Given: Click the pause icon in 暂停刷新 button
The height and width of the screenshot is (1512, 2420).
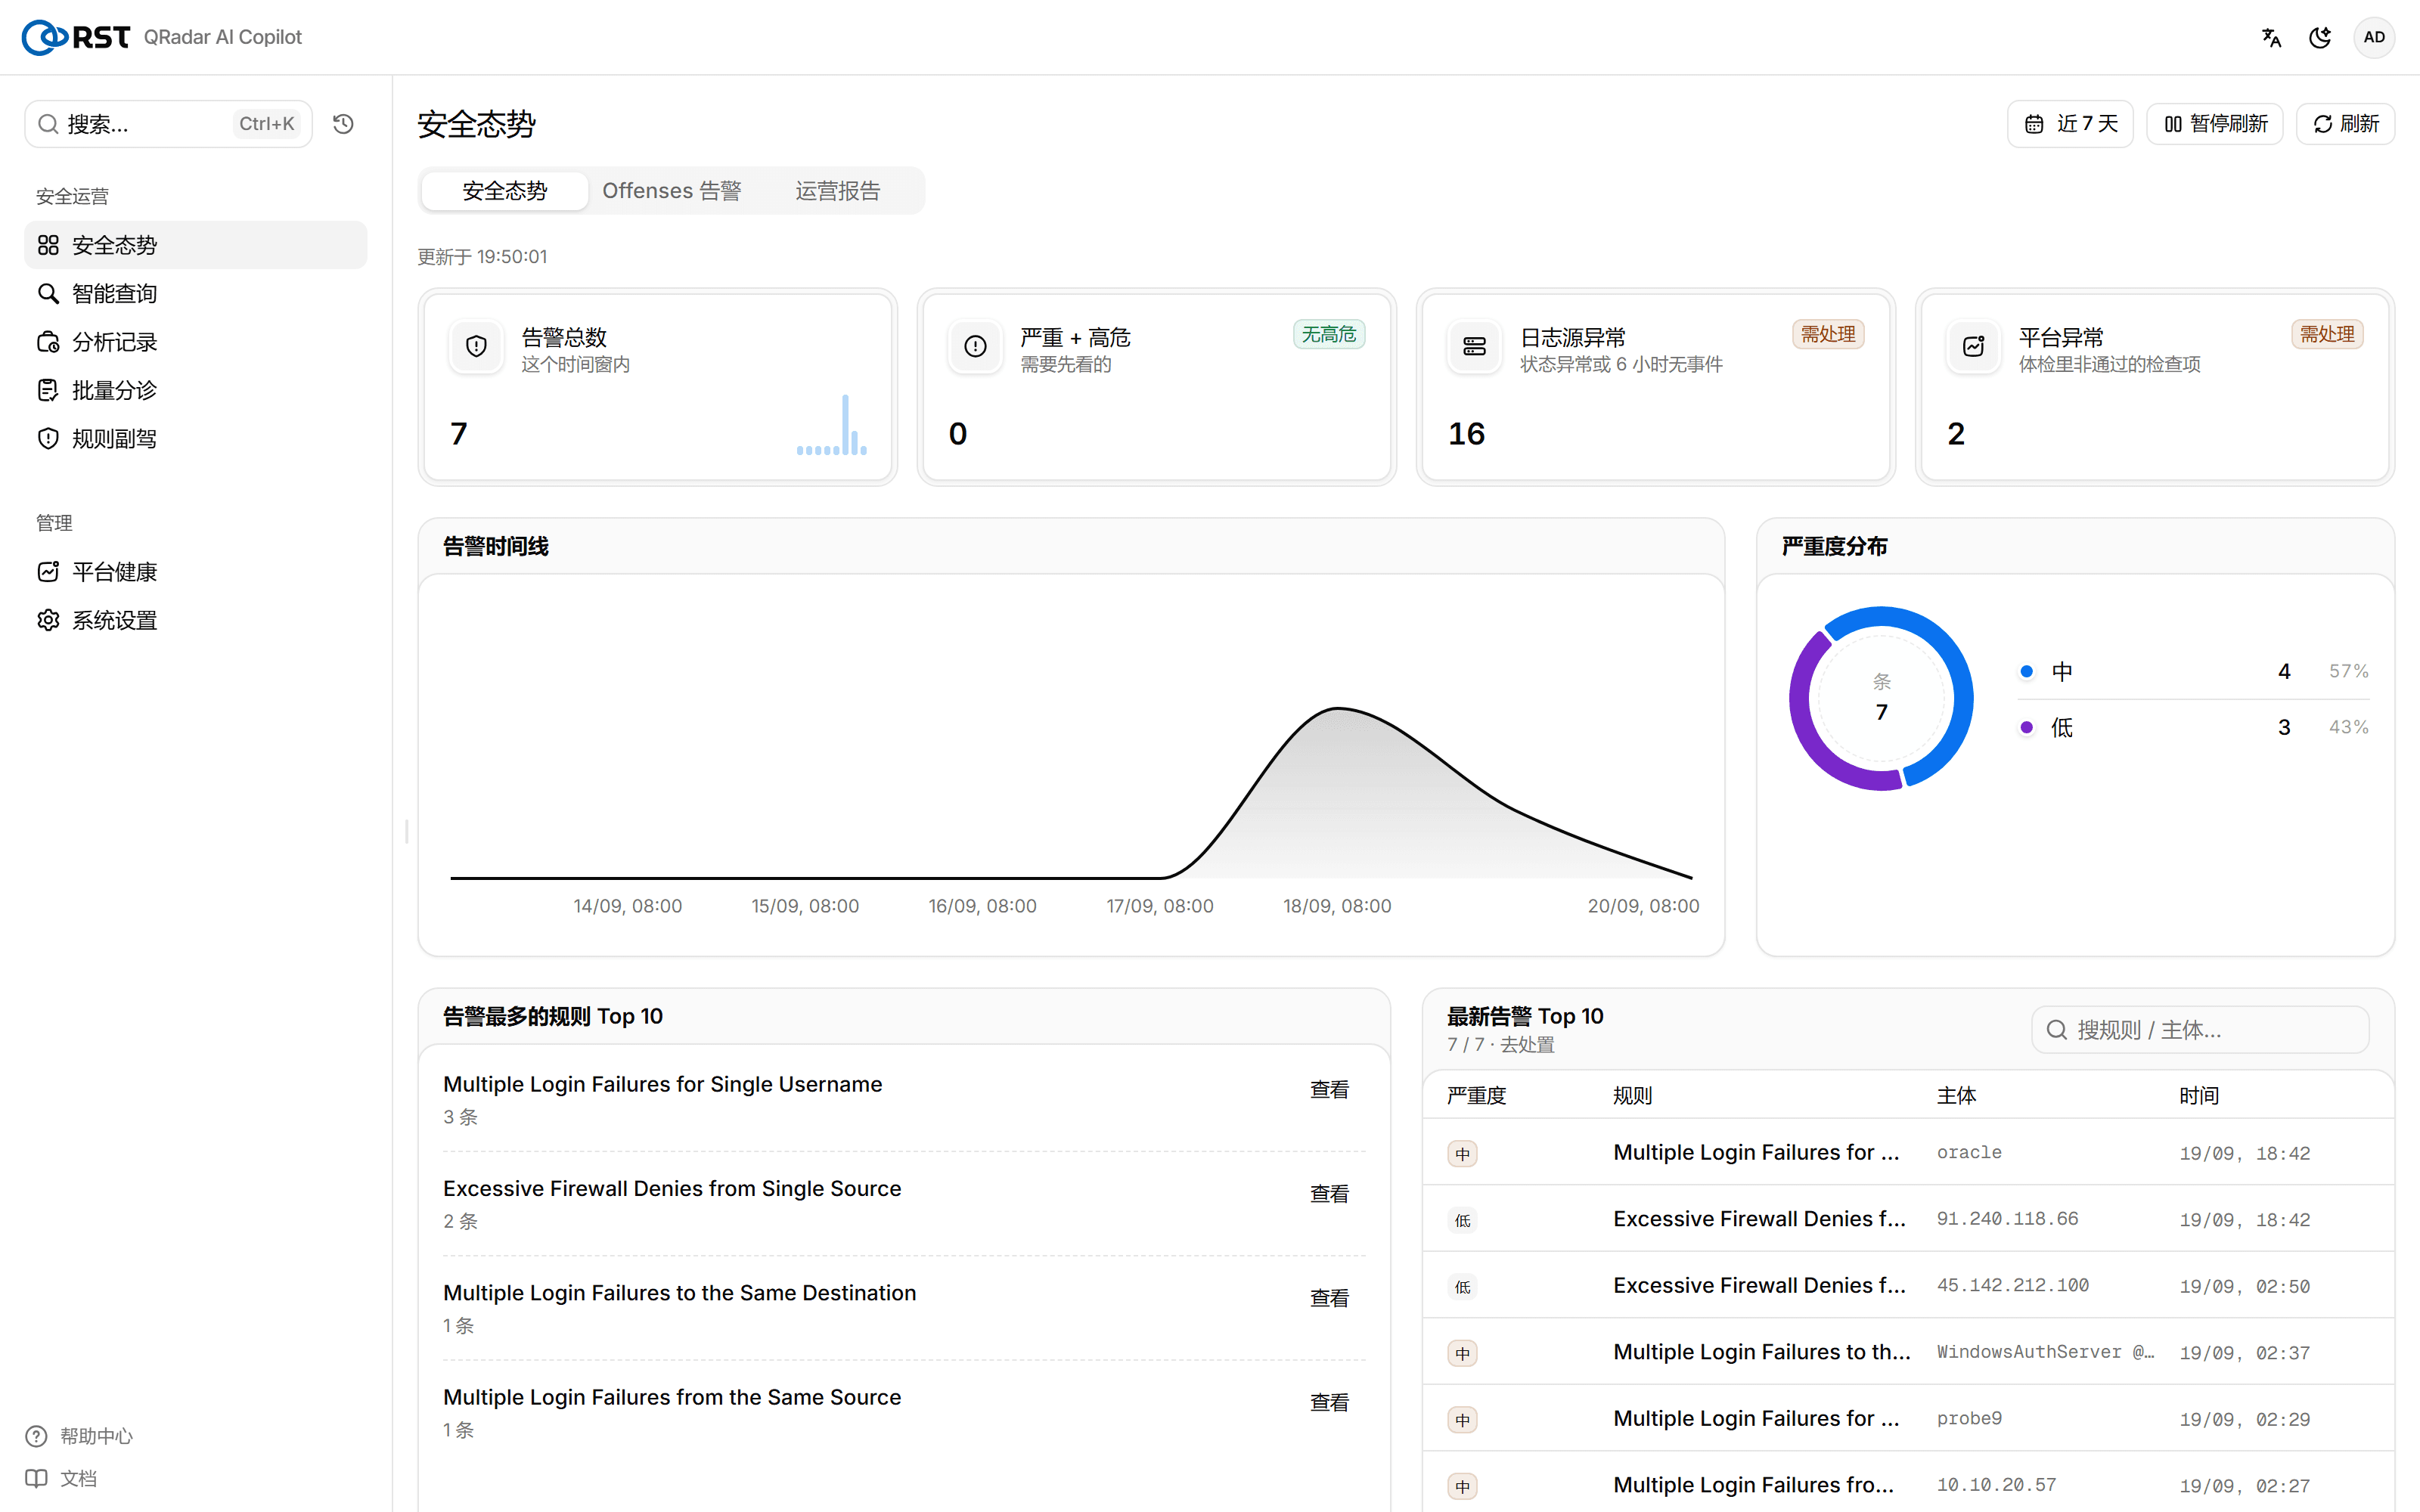Looking at the screenshot, I should click(2173, 124).
